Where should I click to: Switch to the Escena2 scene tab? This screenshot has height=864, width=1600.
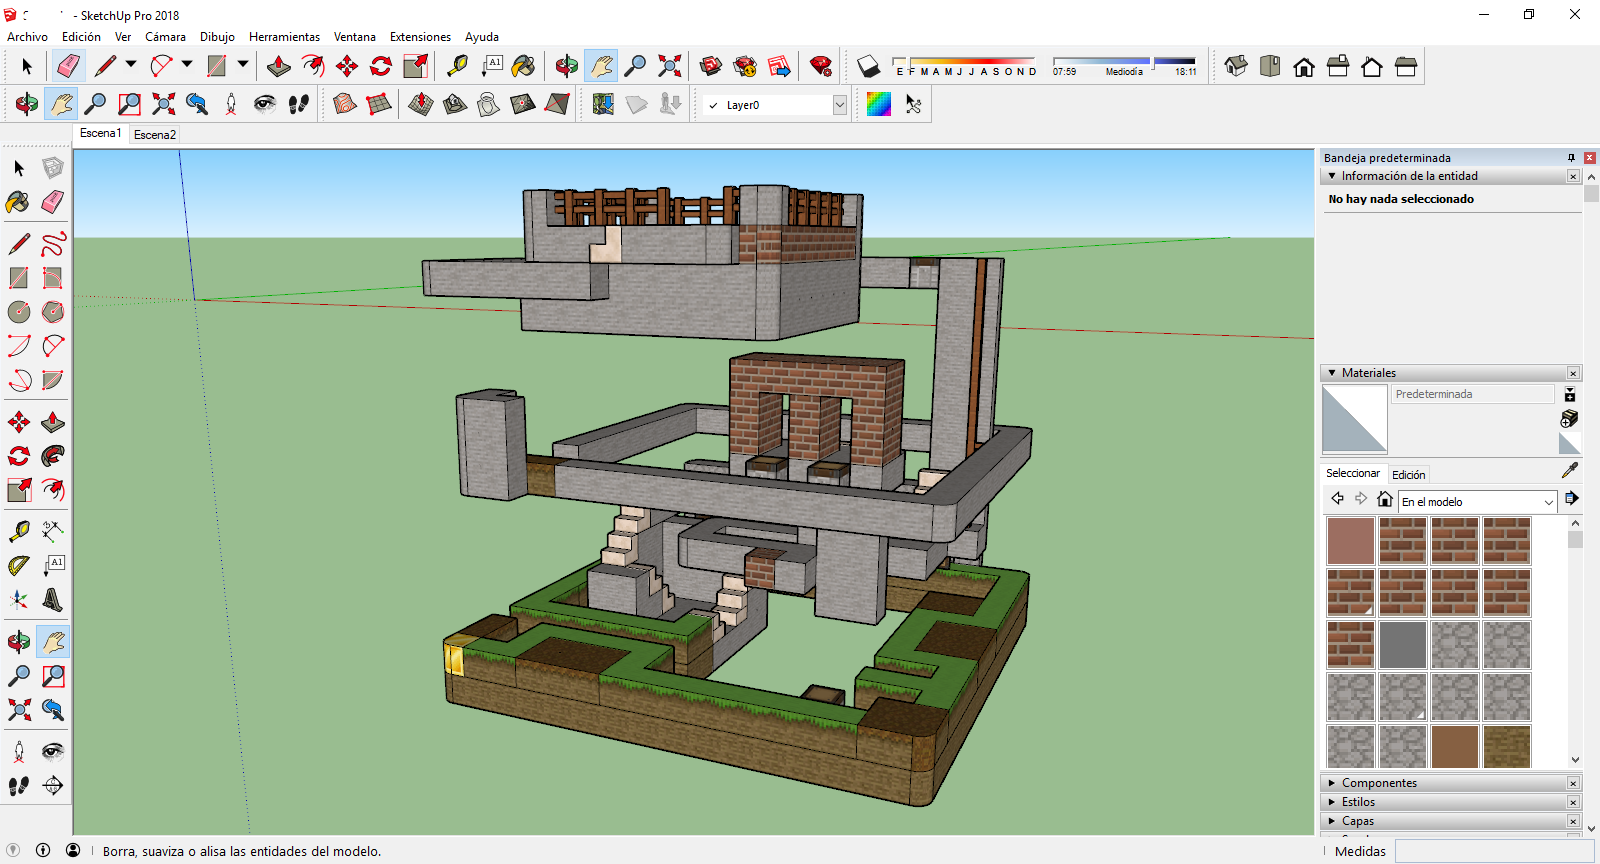155,134
